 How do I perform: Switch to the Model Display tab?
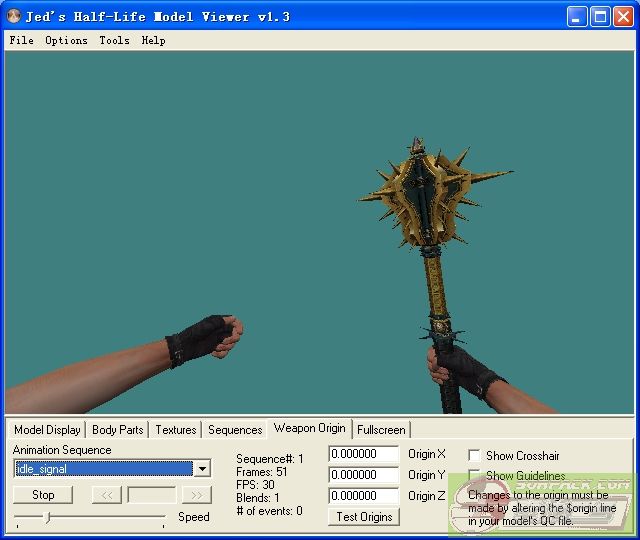tap(47, 430)
